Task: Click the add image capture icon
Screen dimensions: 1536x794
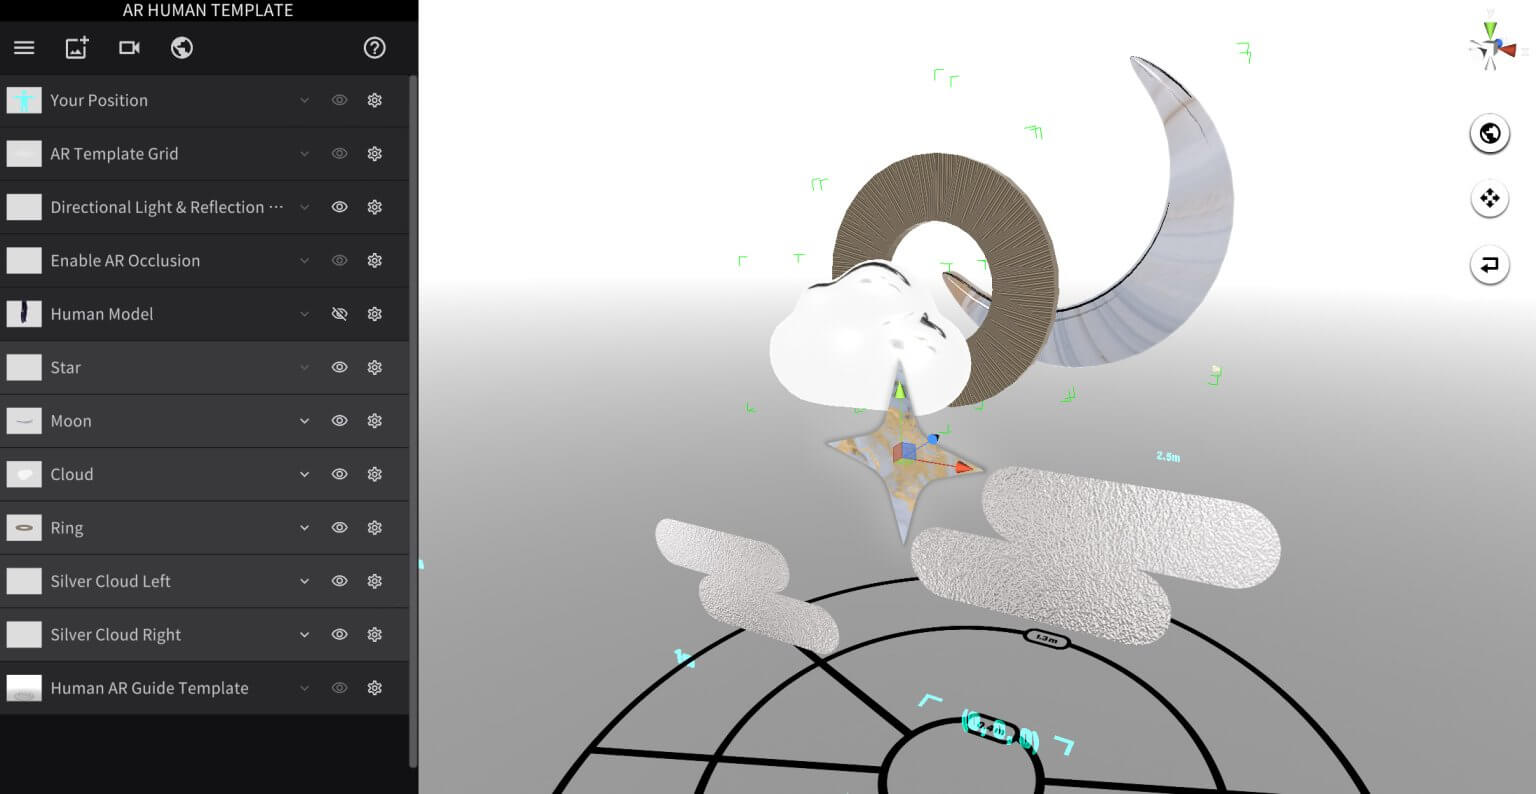Action: point(76,47)
